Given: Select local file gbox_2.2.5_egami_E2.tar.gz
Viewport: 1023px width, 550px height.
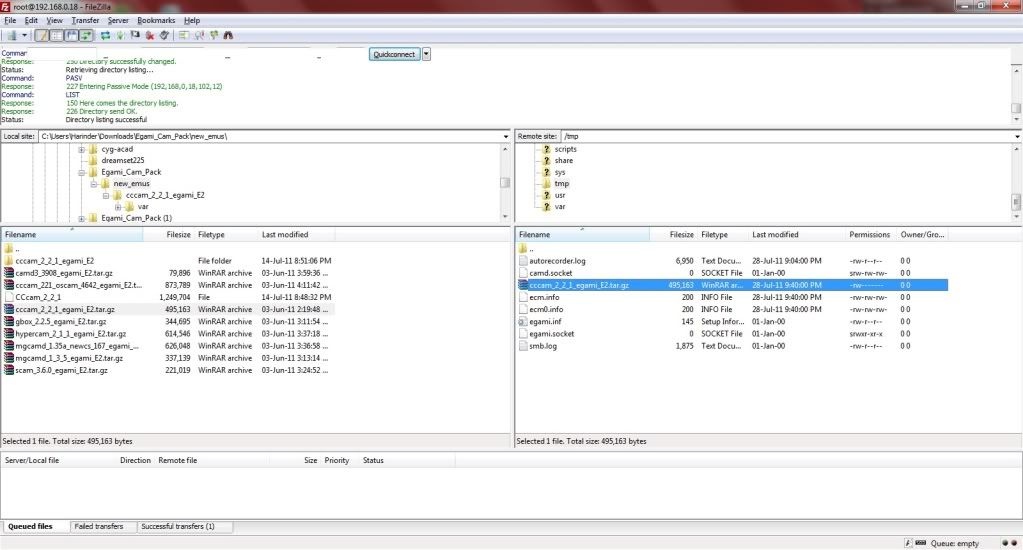Looking at the screenshot, I should (61, 322).
